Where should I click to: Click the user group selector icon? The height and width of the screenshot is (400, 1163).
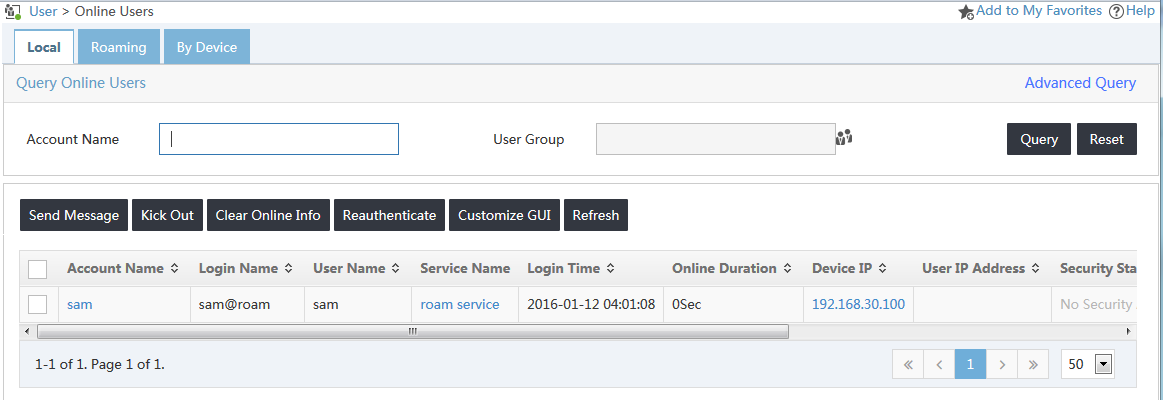[844, 137]
